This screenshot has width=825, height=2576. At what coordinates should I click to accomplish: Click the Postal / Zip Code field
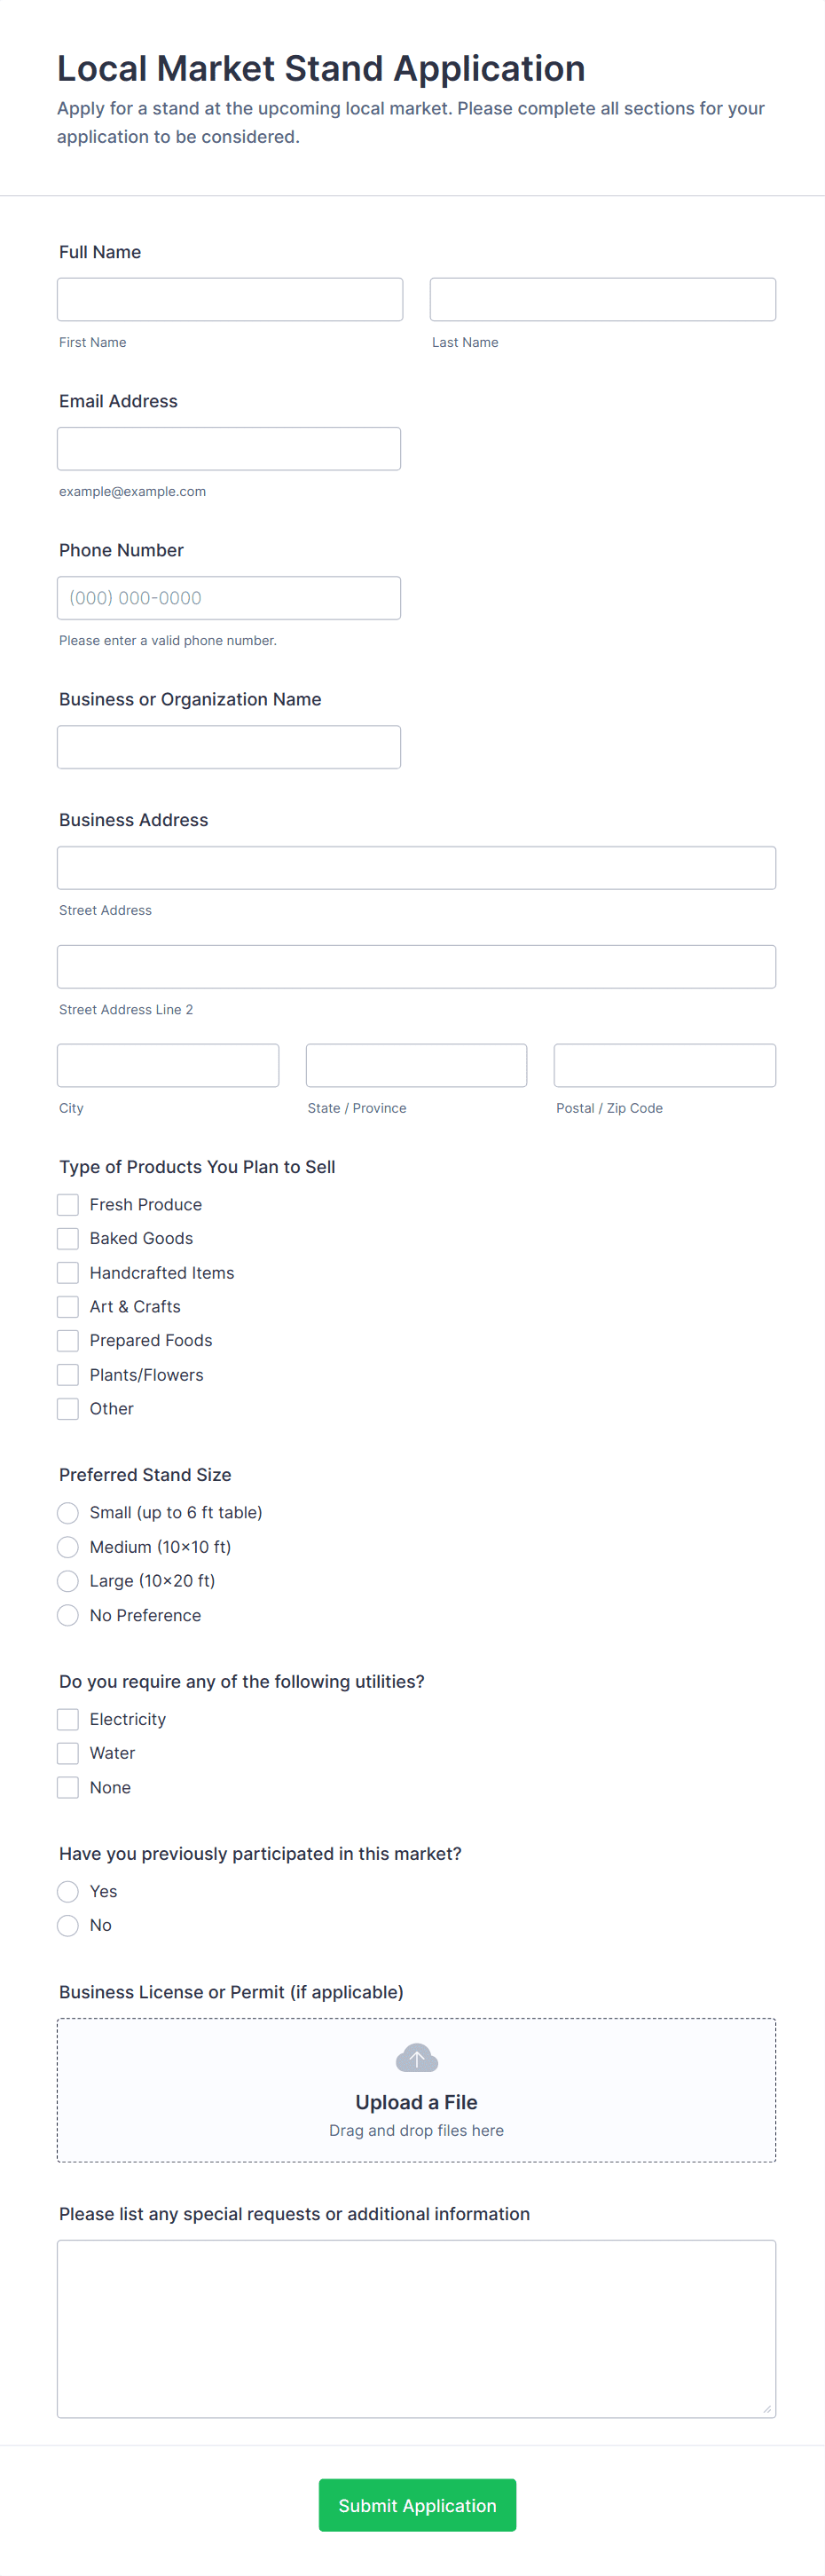[x=664, y=1064]
